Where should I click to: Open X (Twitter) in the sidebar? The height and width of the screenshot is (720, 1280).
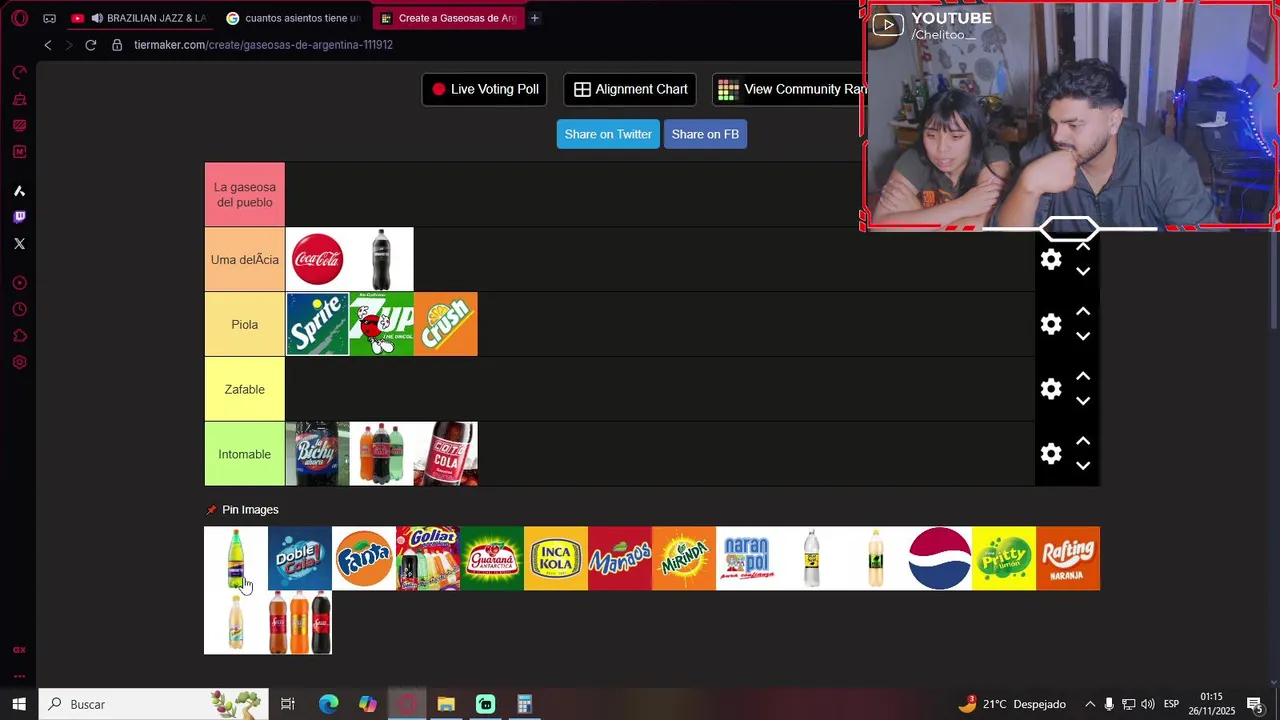[19, 244]
